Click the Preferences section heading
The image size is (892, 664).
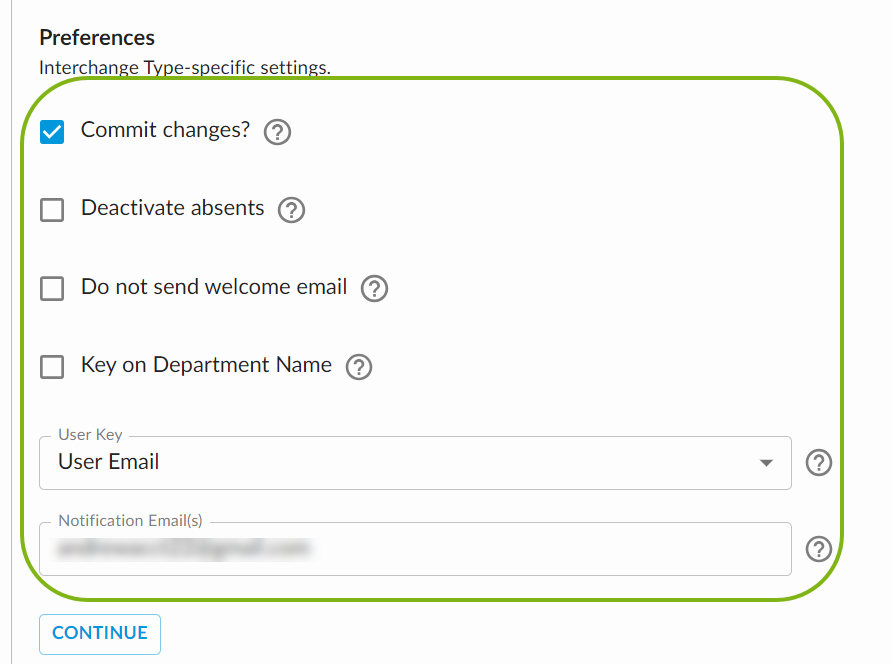point(97,38)
